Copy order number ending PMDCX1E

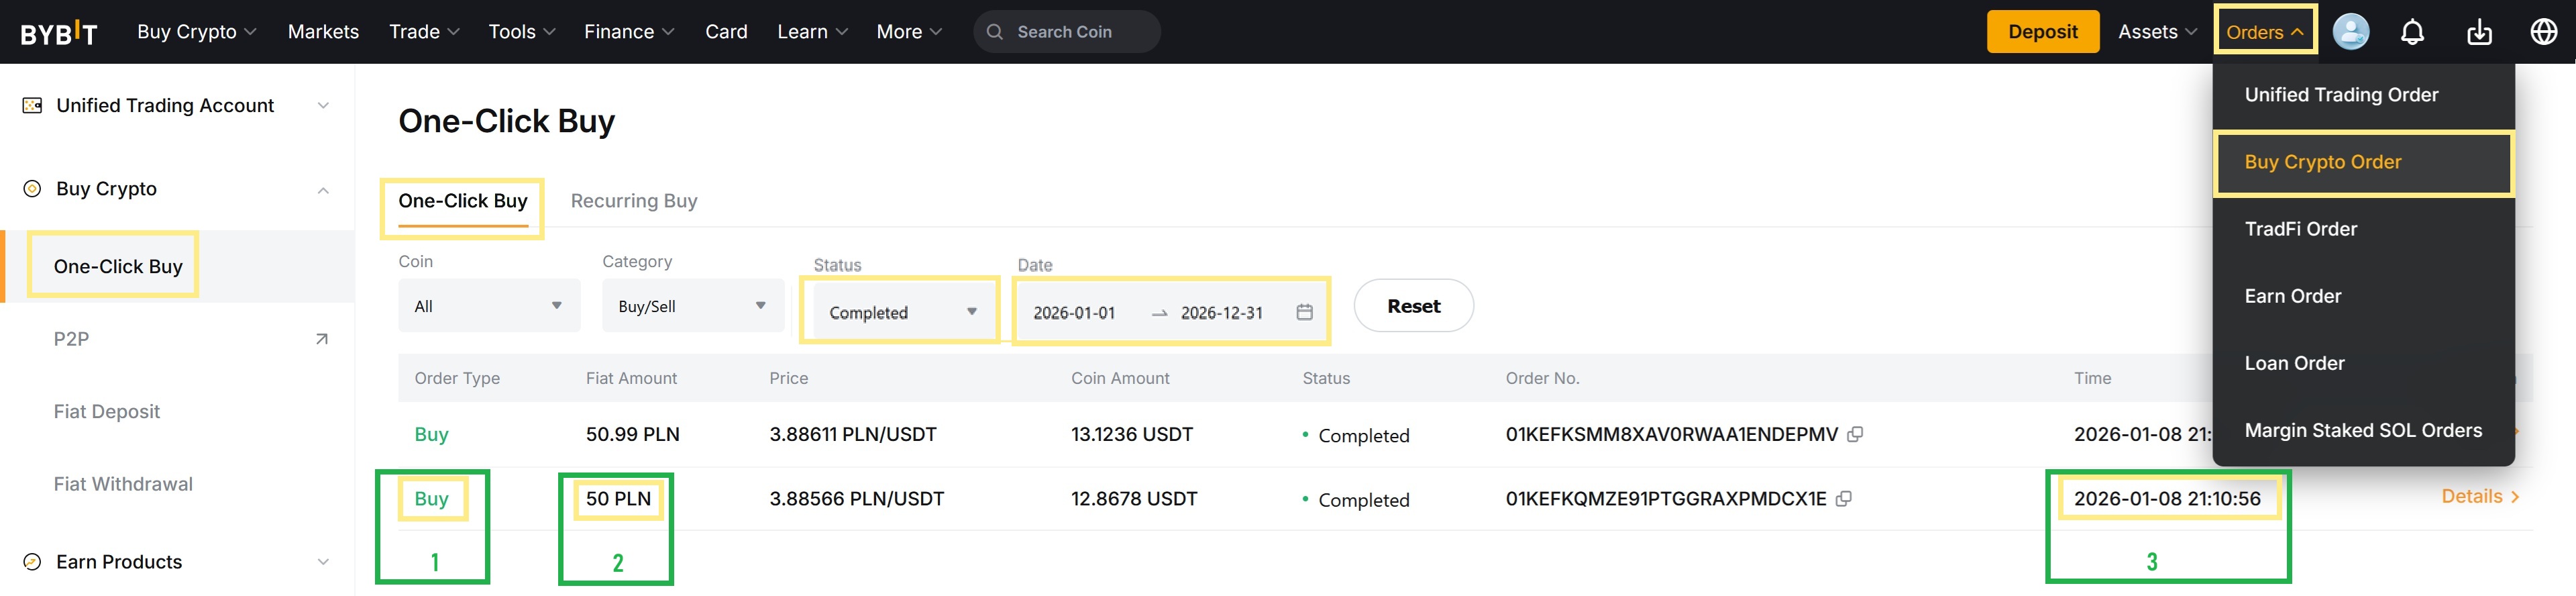click(x=1843, y=499)
